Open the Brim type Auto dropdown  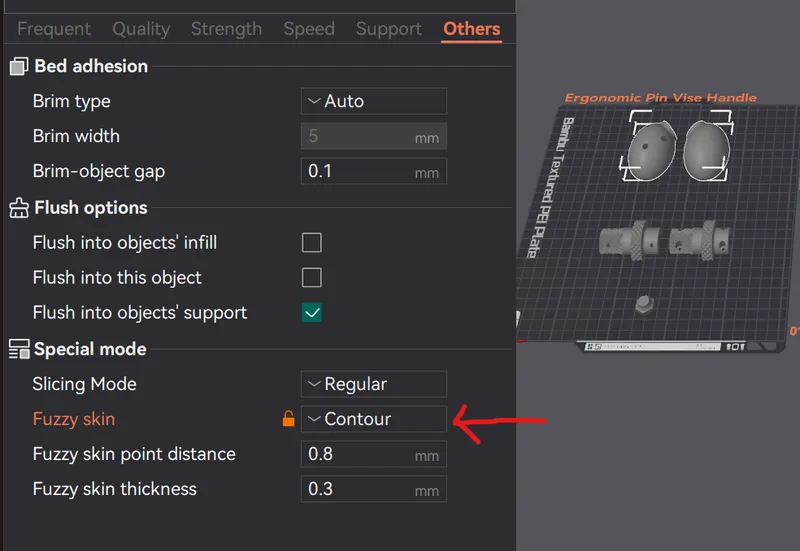point(374,101)
